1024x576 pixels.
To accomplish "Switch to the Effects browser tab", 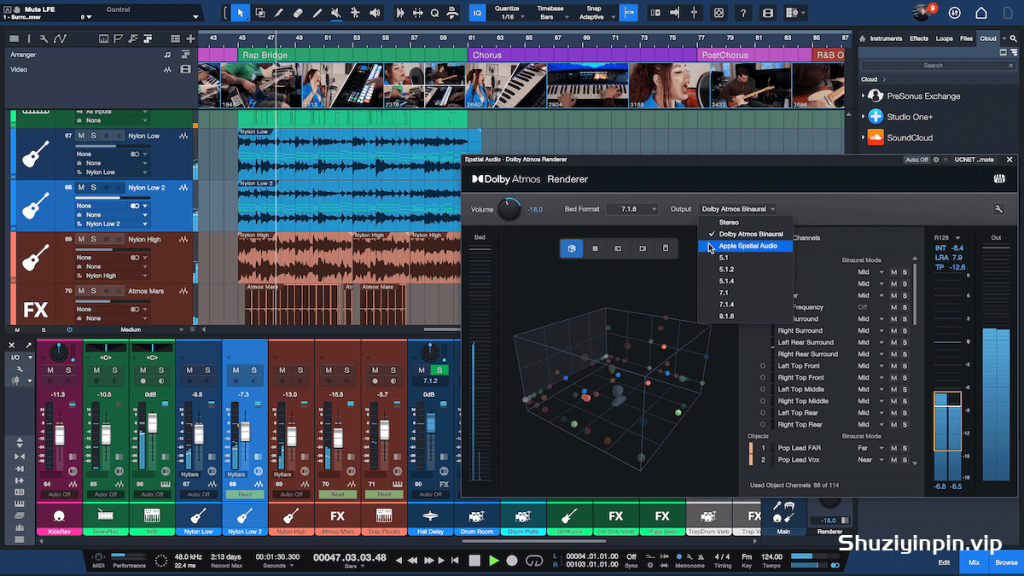I will click(x=919, y=39).
